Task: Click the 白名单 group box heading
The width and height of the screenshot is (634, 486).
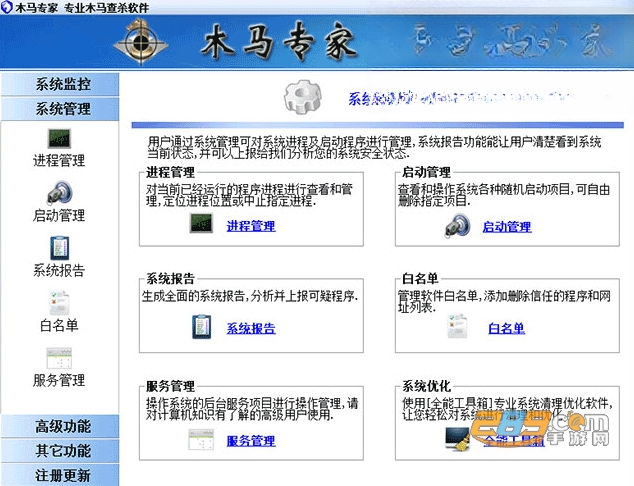Action: tap(420, 279)
